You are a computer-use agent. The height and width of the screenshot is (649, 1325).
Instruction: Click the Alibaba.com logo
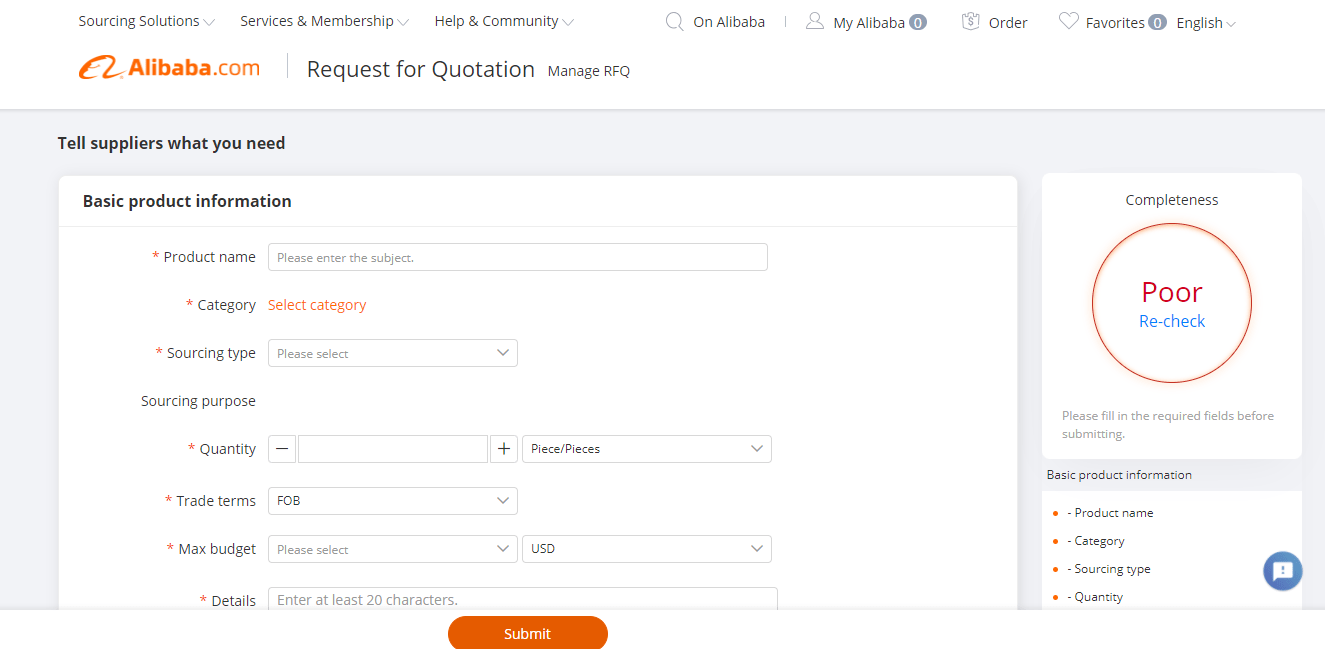coord(169,68)
